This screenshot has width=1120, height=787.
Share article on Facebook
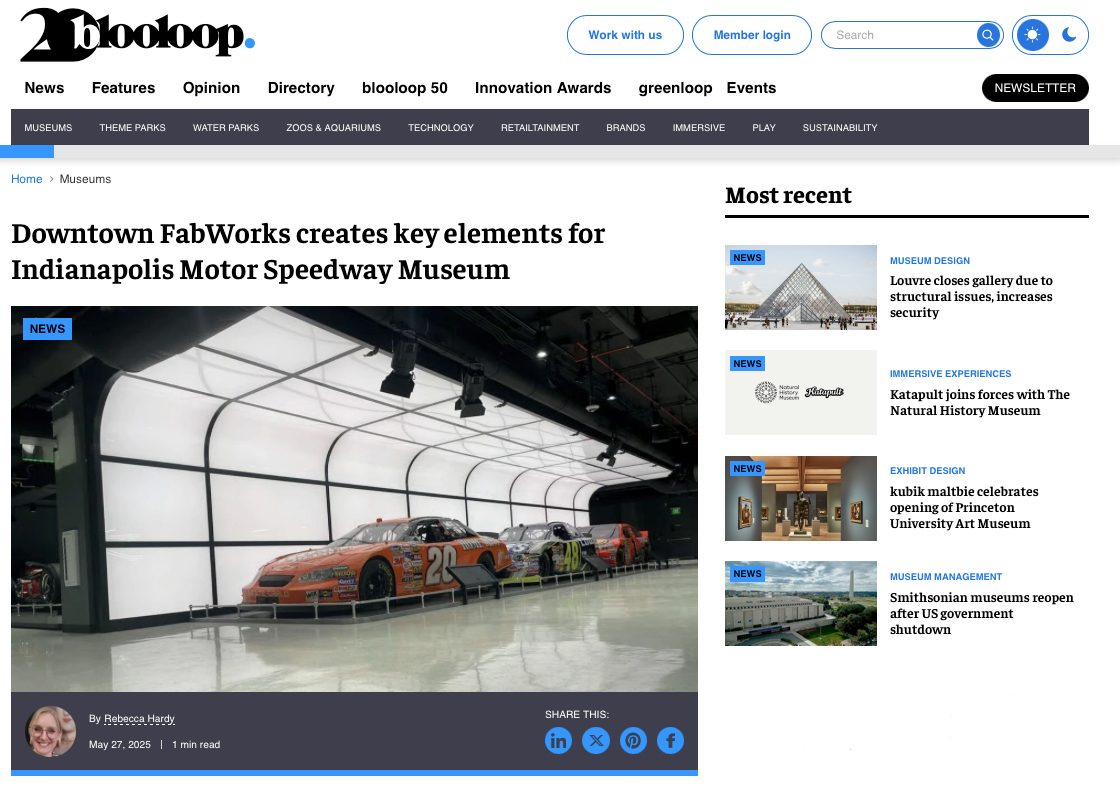(670, 741)
